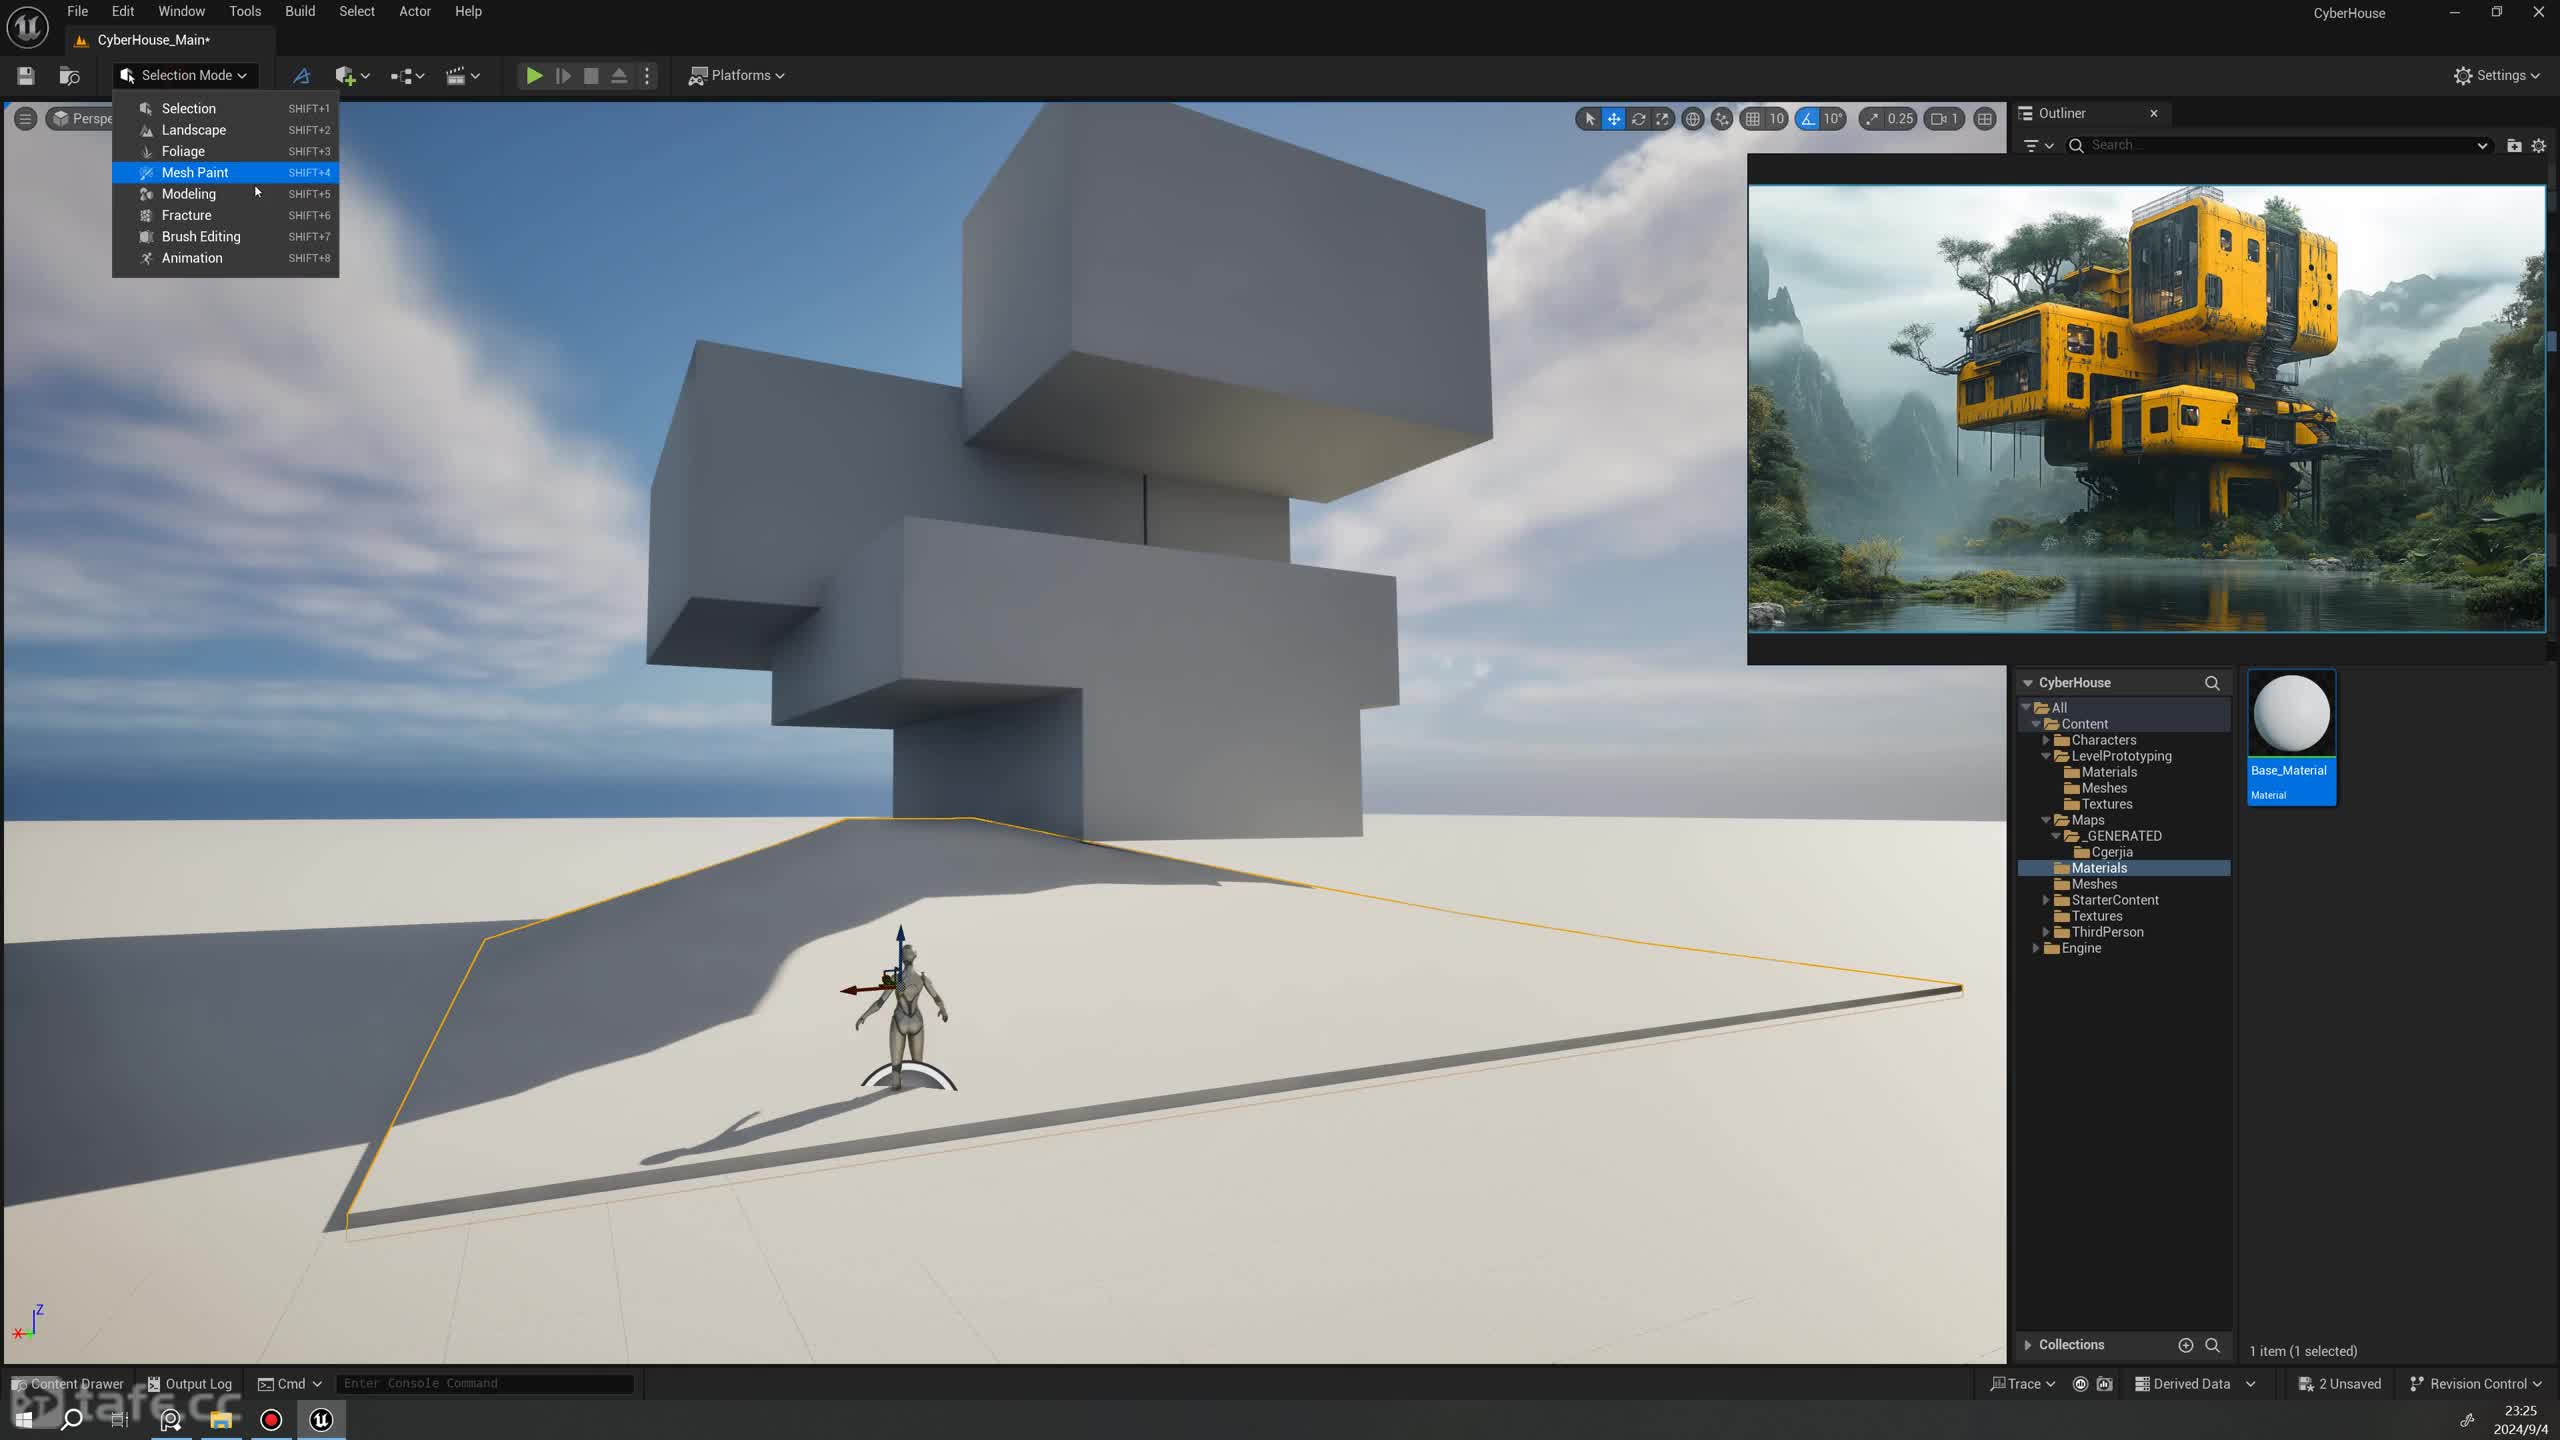Activate the scale gizmo tool
Image resolution: width=2560 pixels, height=1440 pixels.
click(x=1662, y=119)
